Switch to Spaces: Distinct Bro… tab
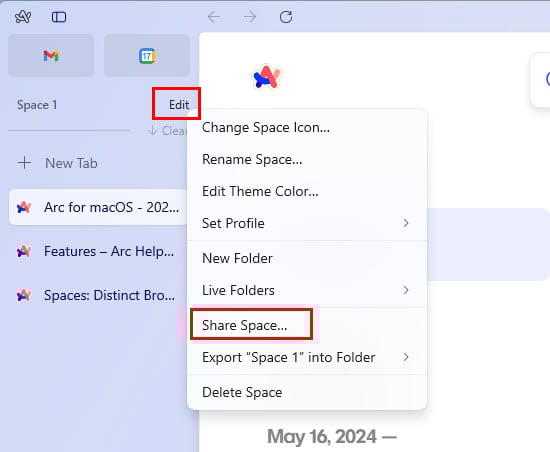550x452 pixels. (x=98, y=295)
